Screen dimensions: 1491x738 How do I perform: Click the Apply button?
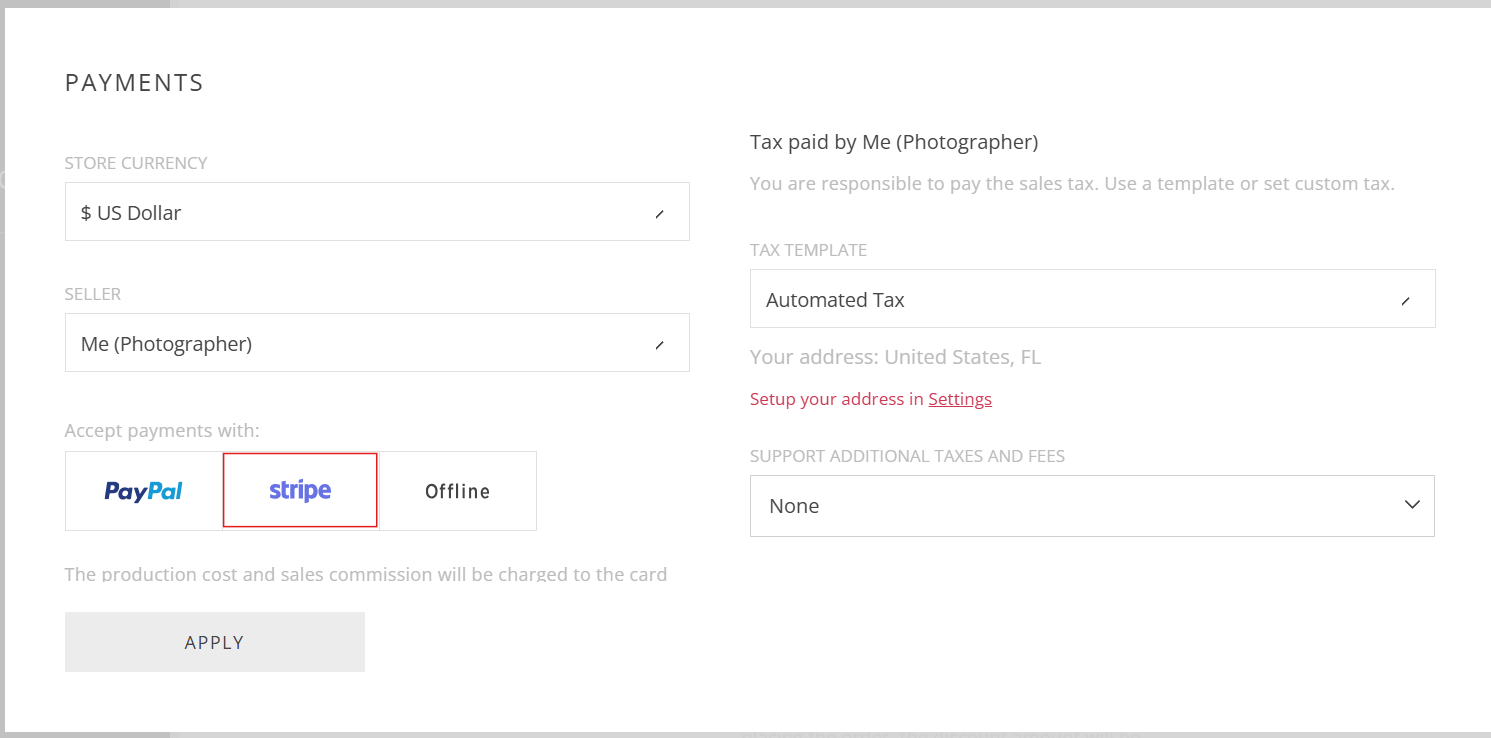point(215,642)
